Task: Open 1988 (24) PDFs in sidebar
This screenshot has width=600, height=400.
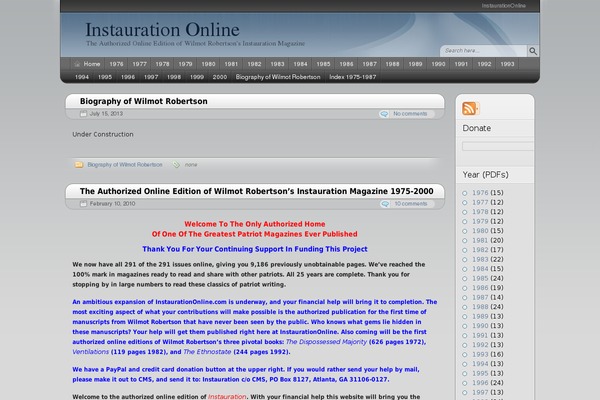Action: tap(488, 307)
